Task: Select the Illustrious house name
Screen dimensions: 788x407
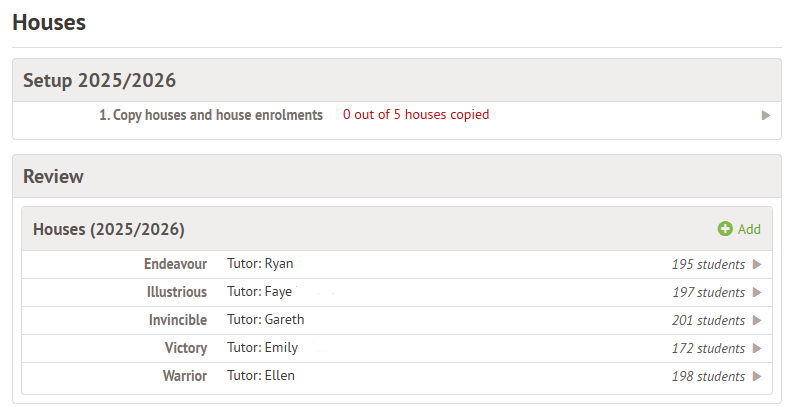Action: coord(177,292)
